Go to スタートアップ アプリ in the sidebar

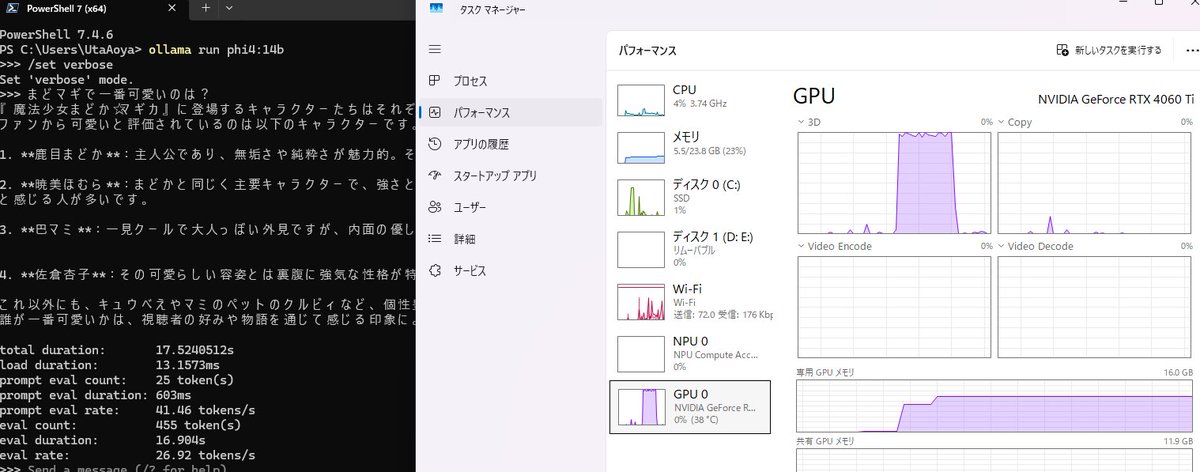(494, 176)
